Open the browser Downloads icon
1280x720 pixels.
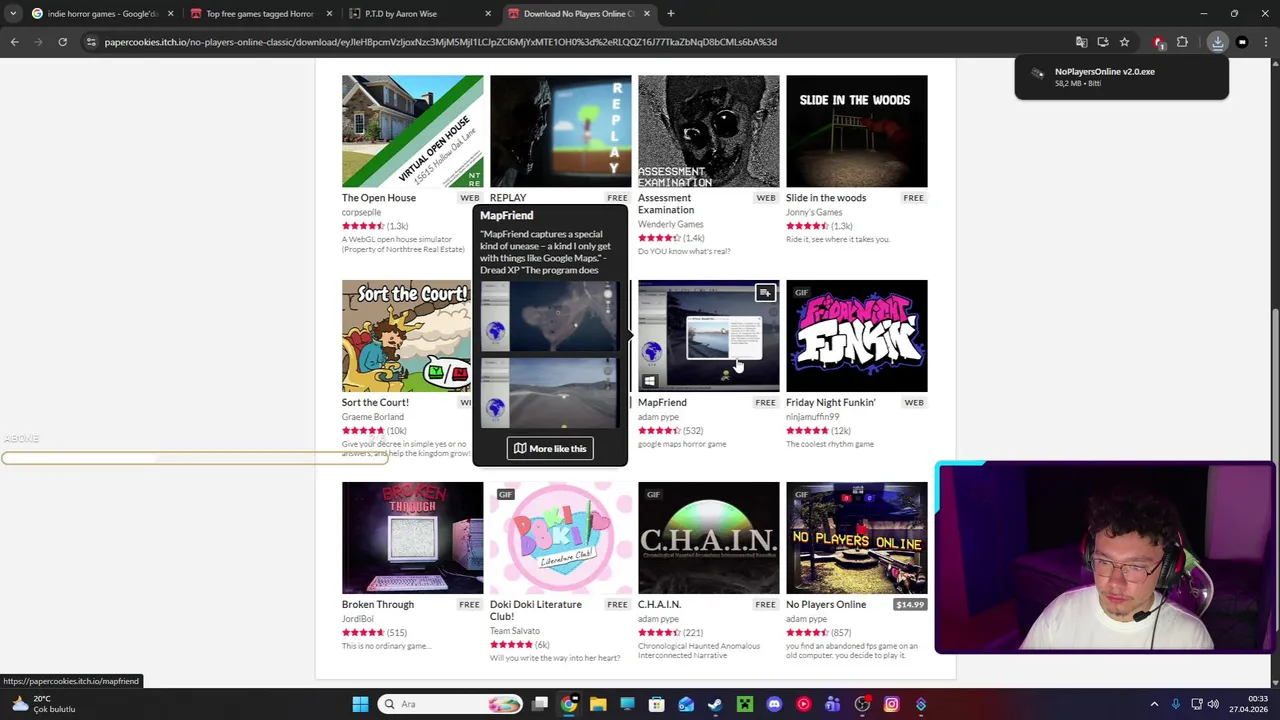click(x=1217, y=42)
